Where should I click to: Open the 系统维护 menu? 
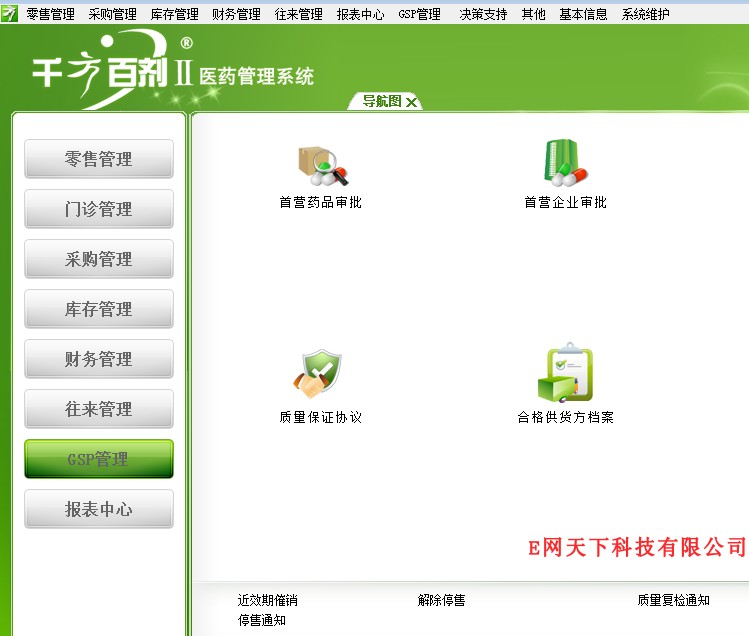point(645,14)
